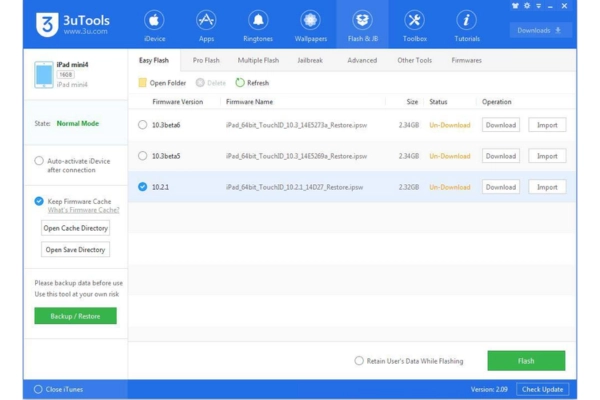Select the 10.3beta6 firmware radio button
The width and height of the screenshot is (600, 400).
[x=143, y=125]
